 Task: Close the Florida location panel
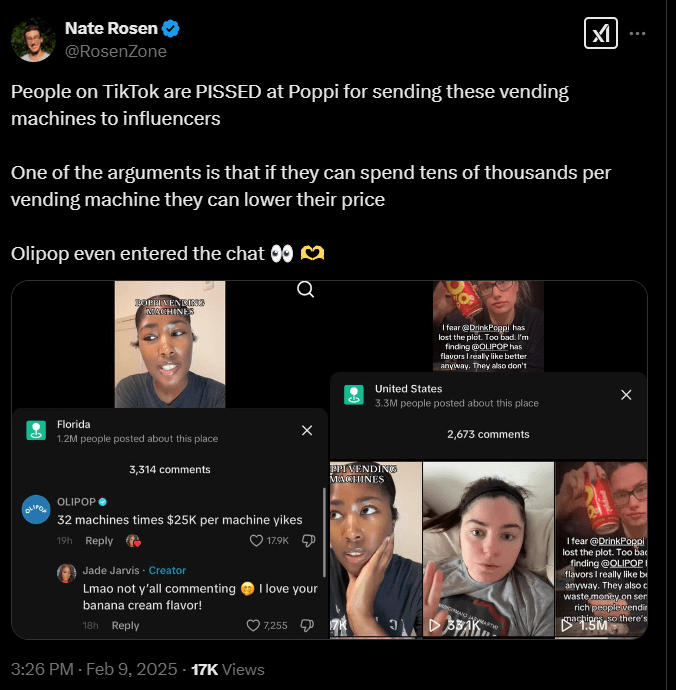pyautogui.click(x=307, y=430)
